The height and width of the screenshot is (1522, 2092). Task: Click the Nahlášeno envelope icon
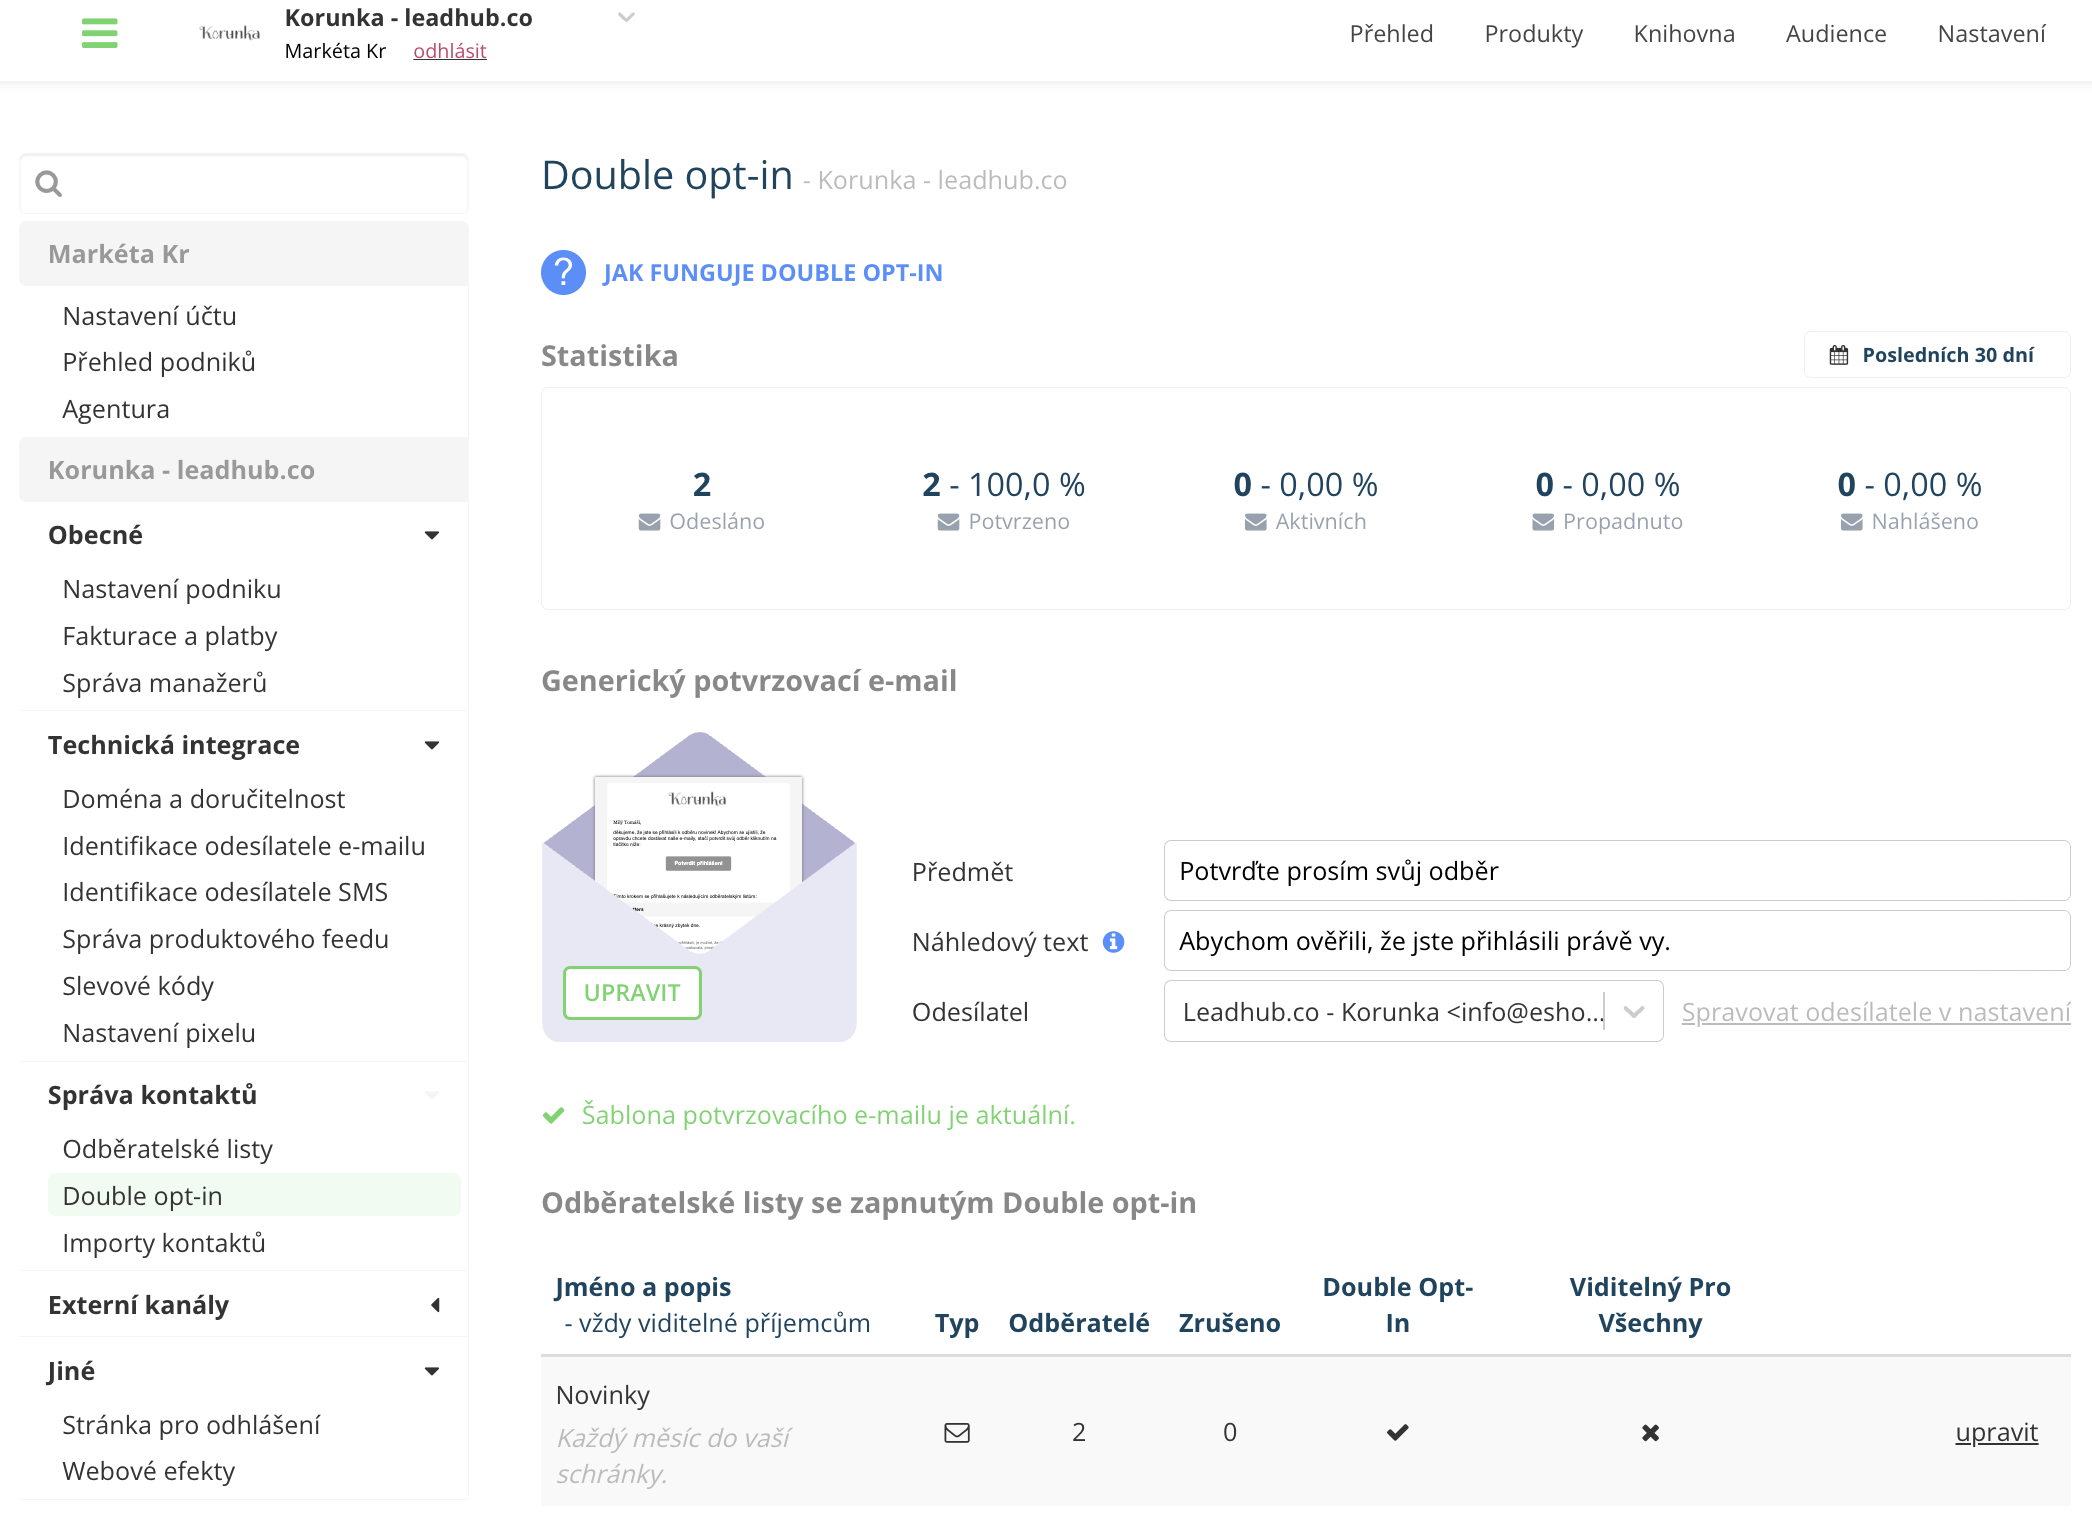(1851, 522)
